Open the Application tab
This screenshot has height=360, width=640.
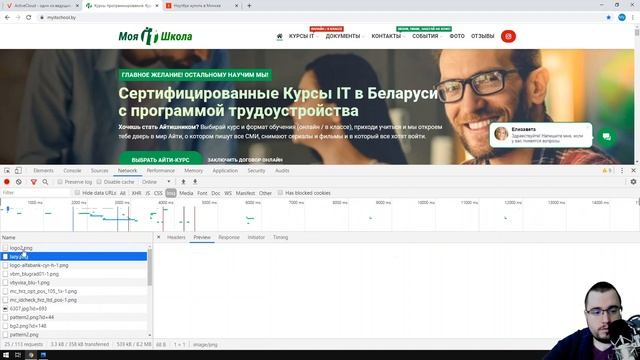[225, 171]
